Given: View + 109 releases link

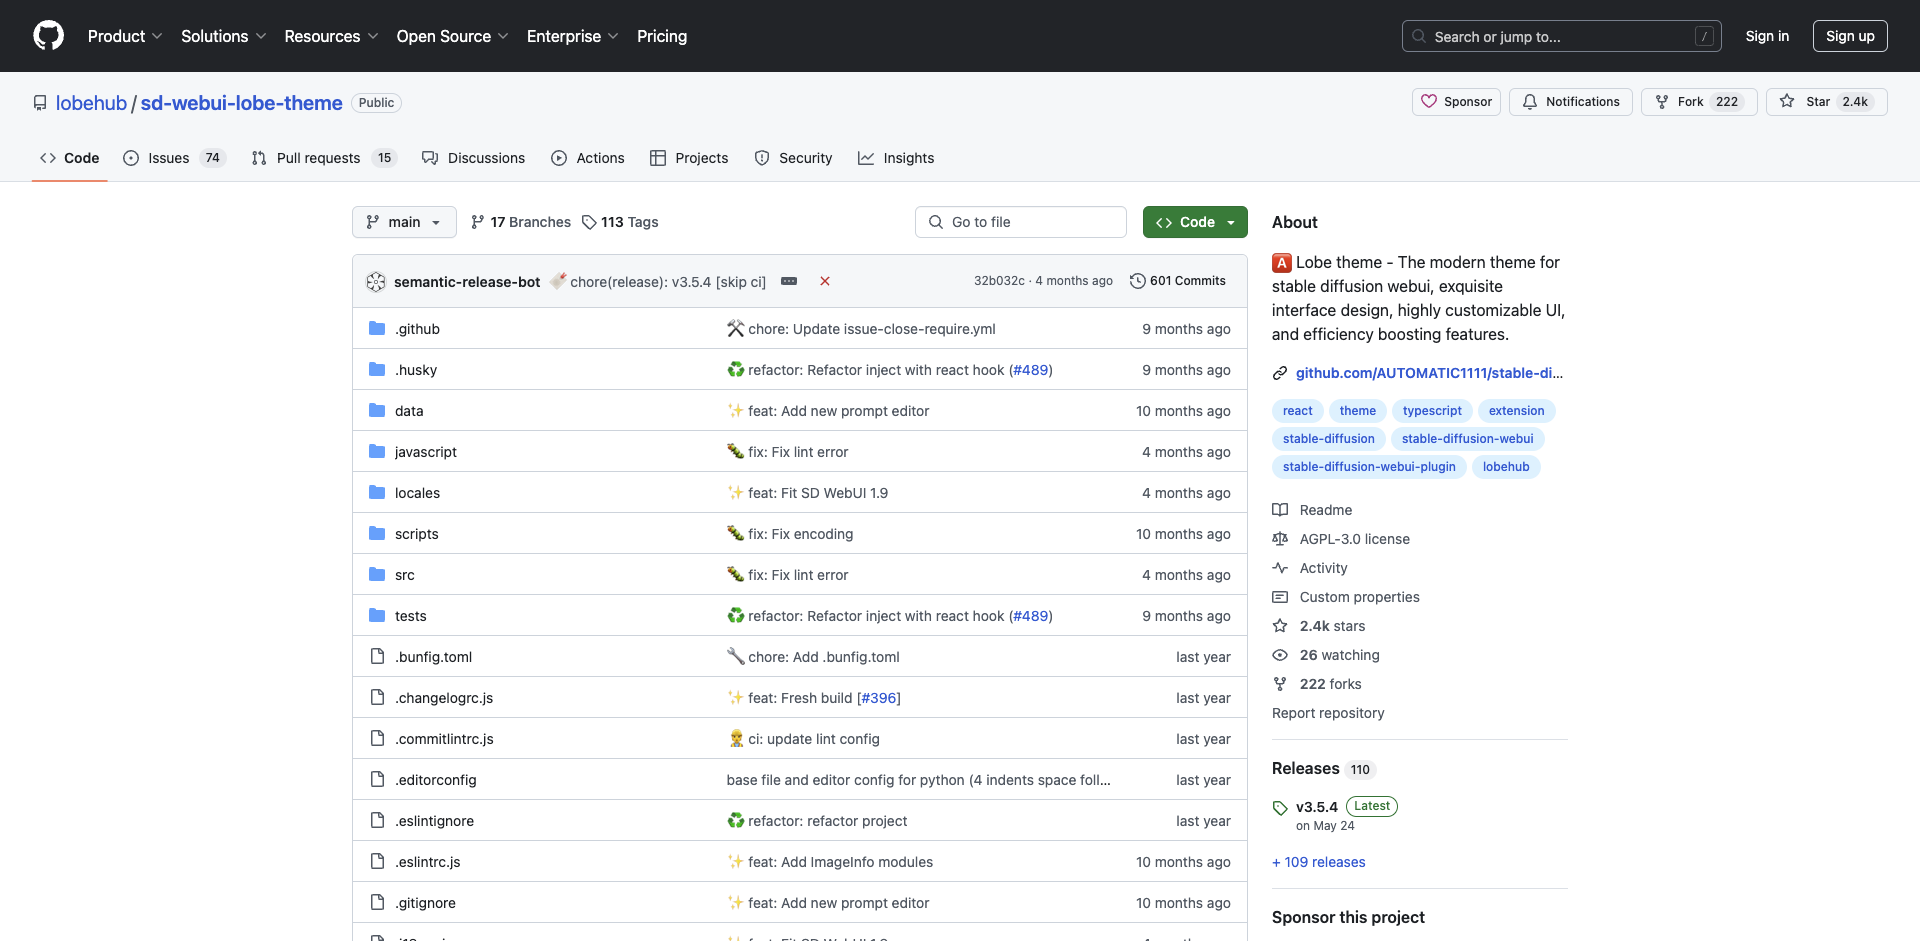Looking at the screenshot, I should click(1319, 862).
